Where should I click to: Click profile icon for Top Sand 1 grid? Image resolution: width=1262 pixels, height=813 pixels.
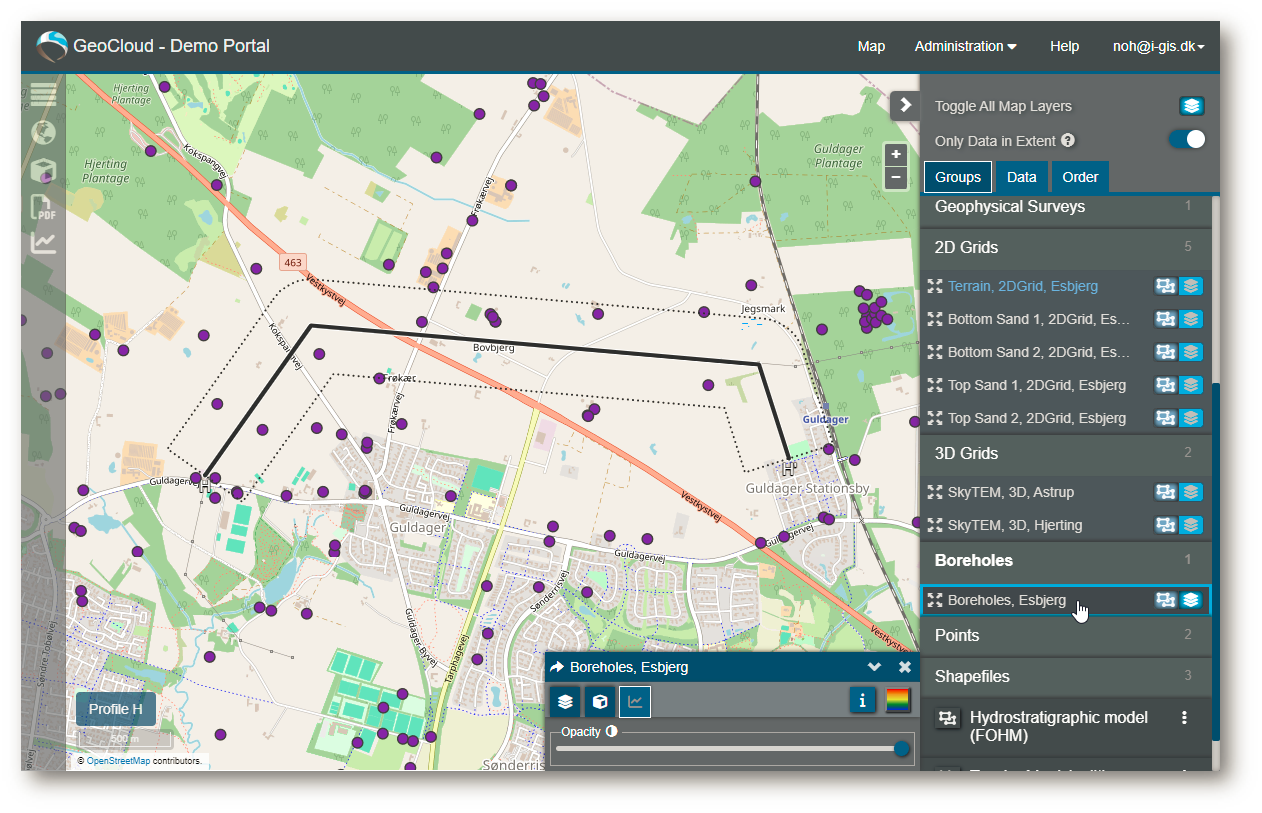tap(1165, 385)
